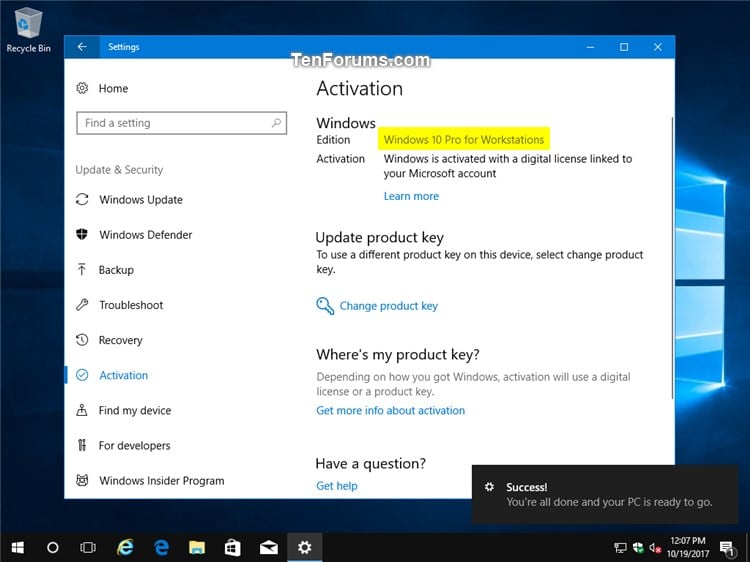Open File Explorer from taskbar
This screenshot has width=750, height=562.
(197, 547)
